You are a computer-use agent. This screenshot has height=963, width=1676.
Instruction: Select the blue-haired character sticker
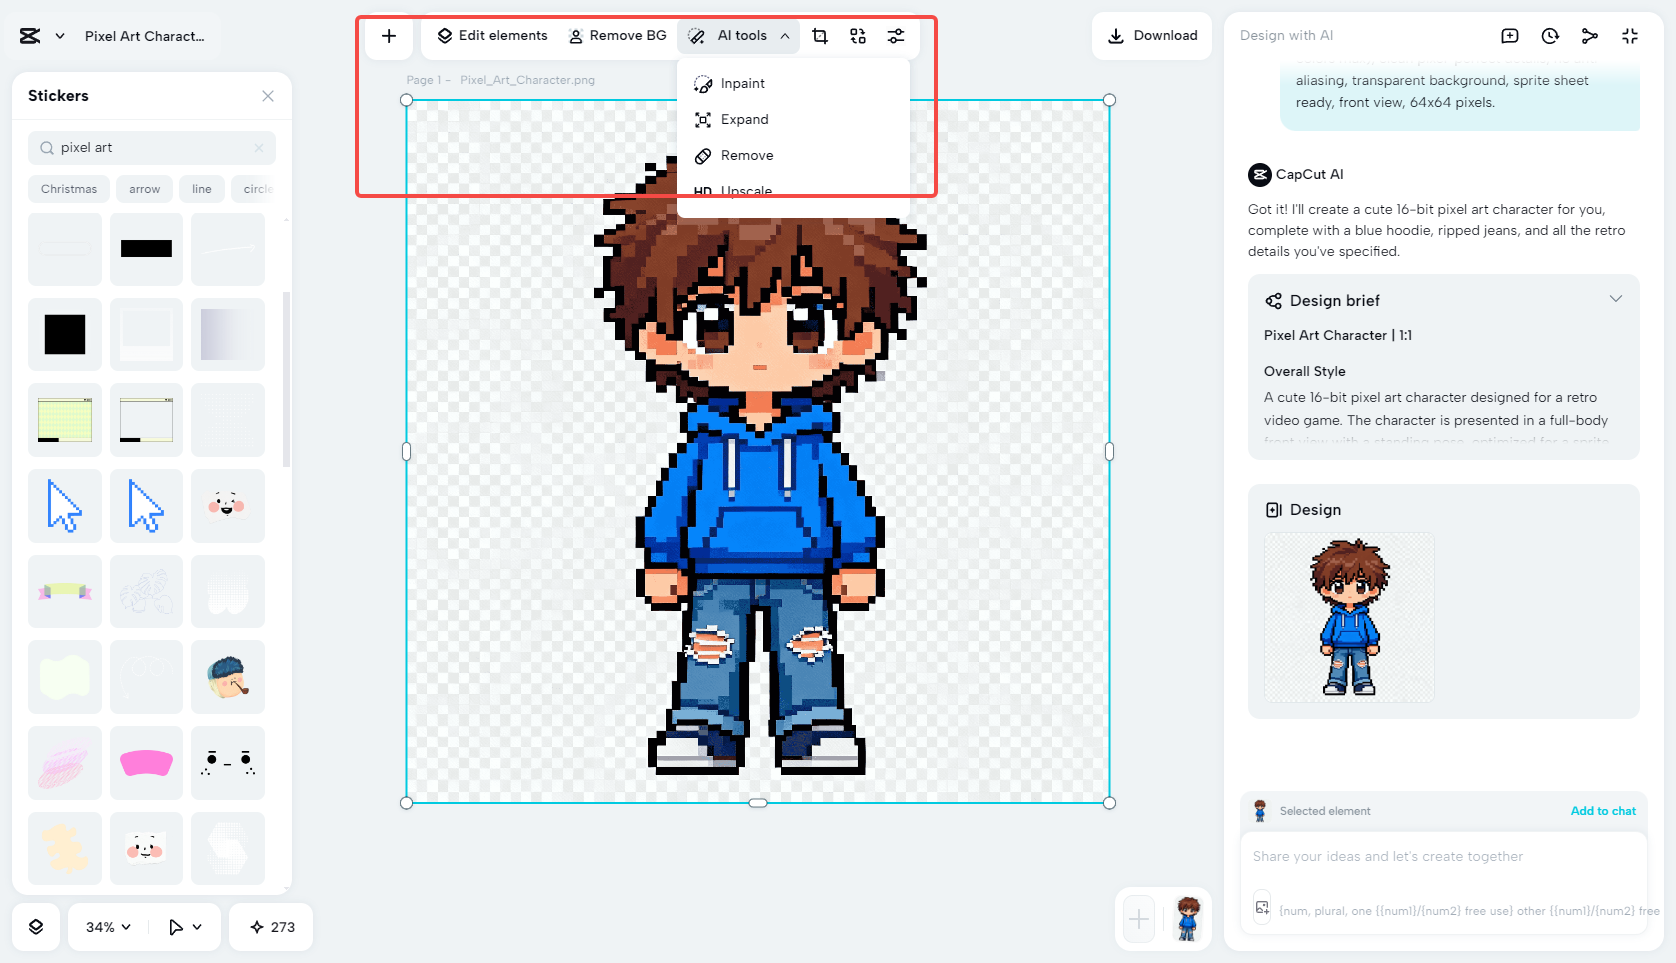[227, 676]
